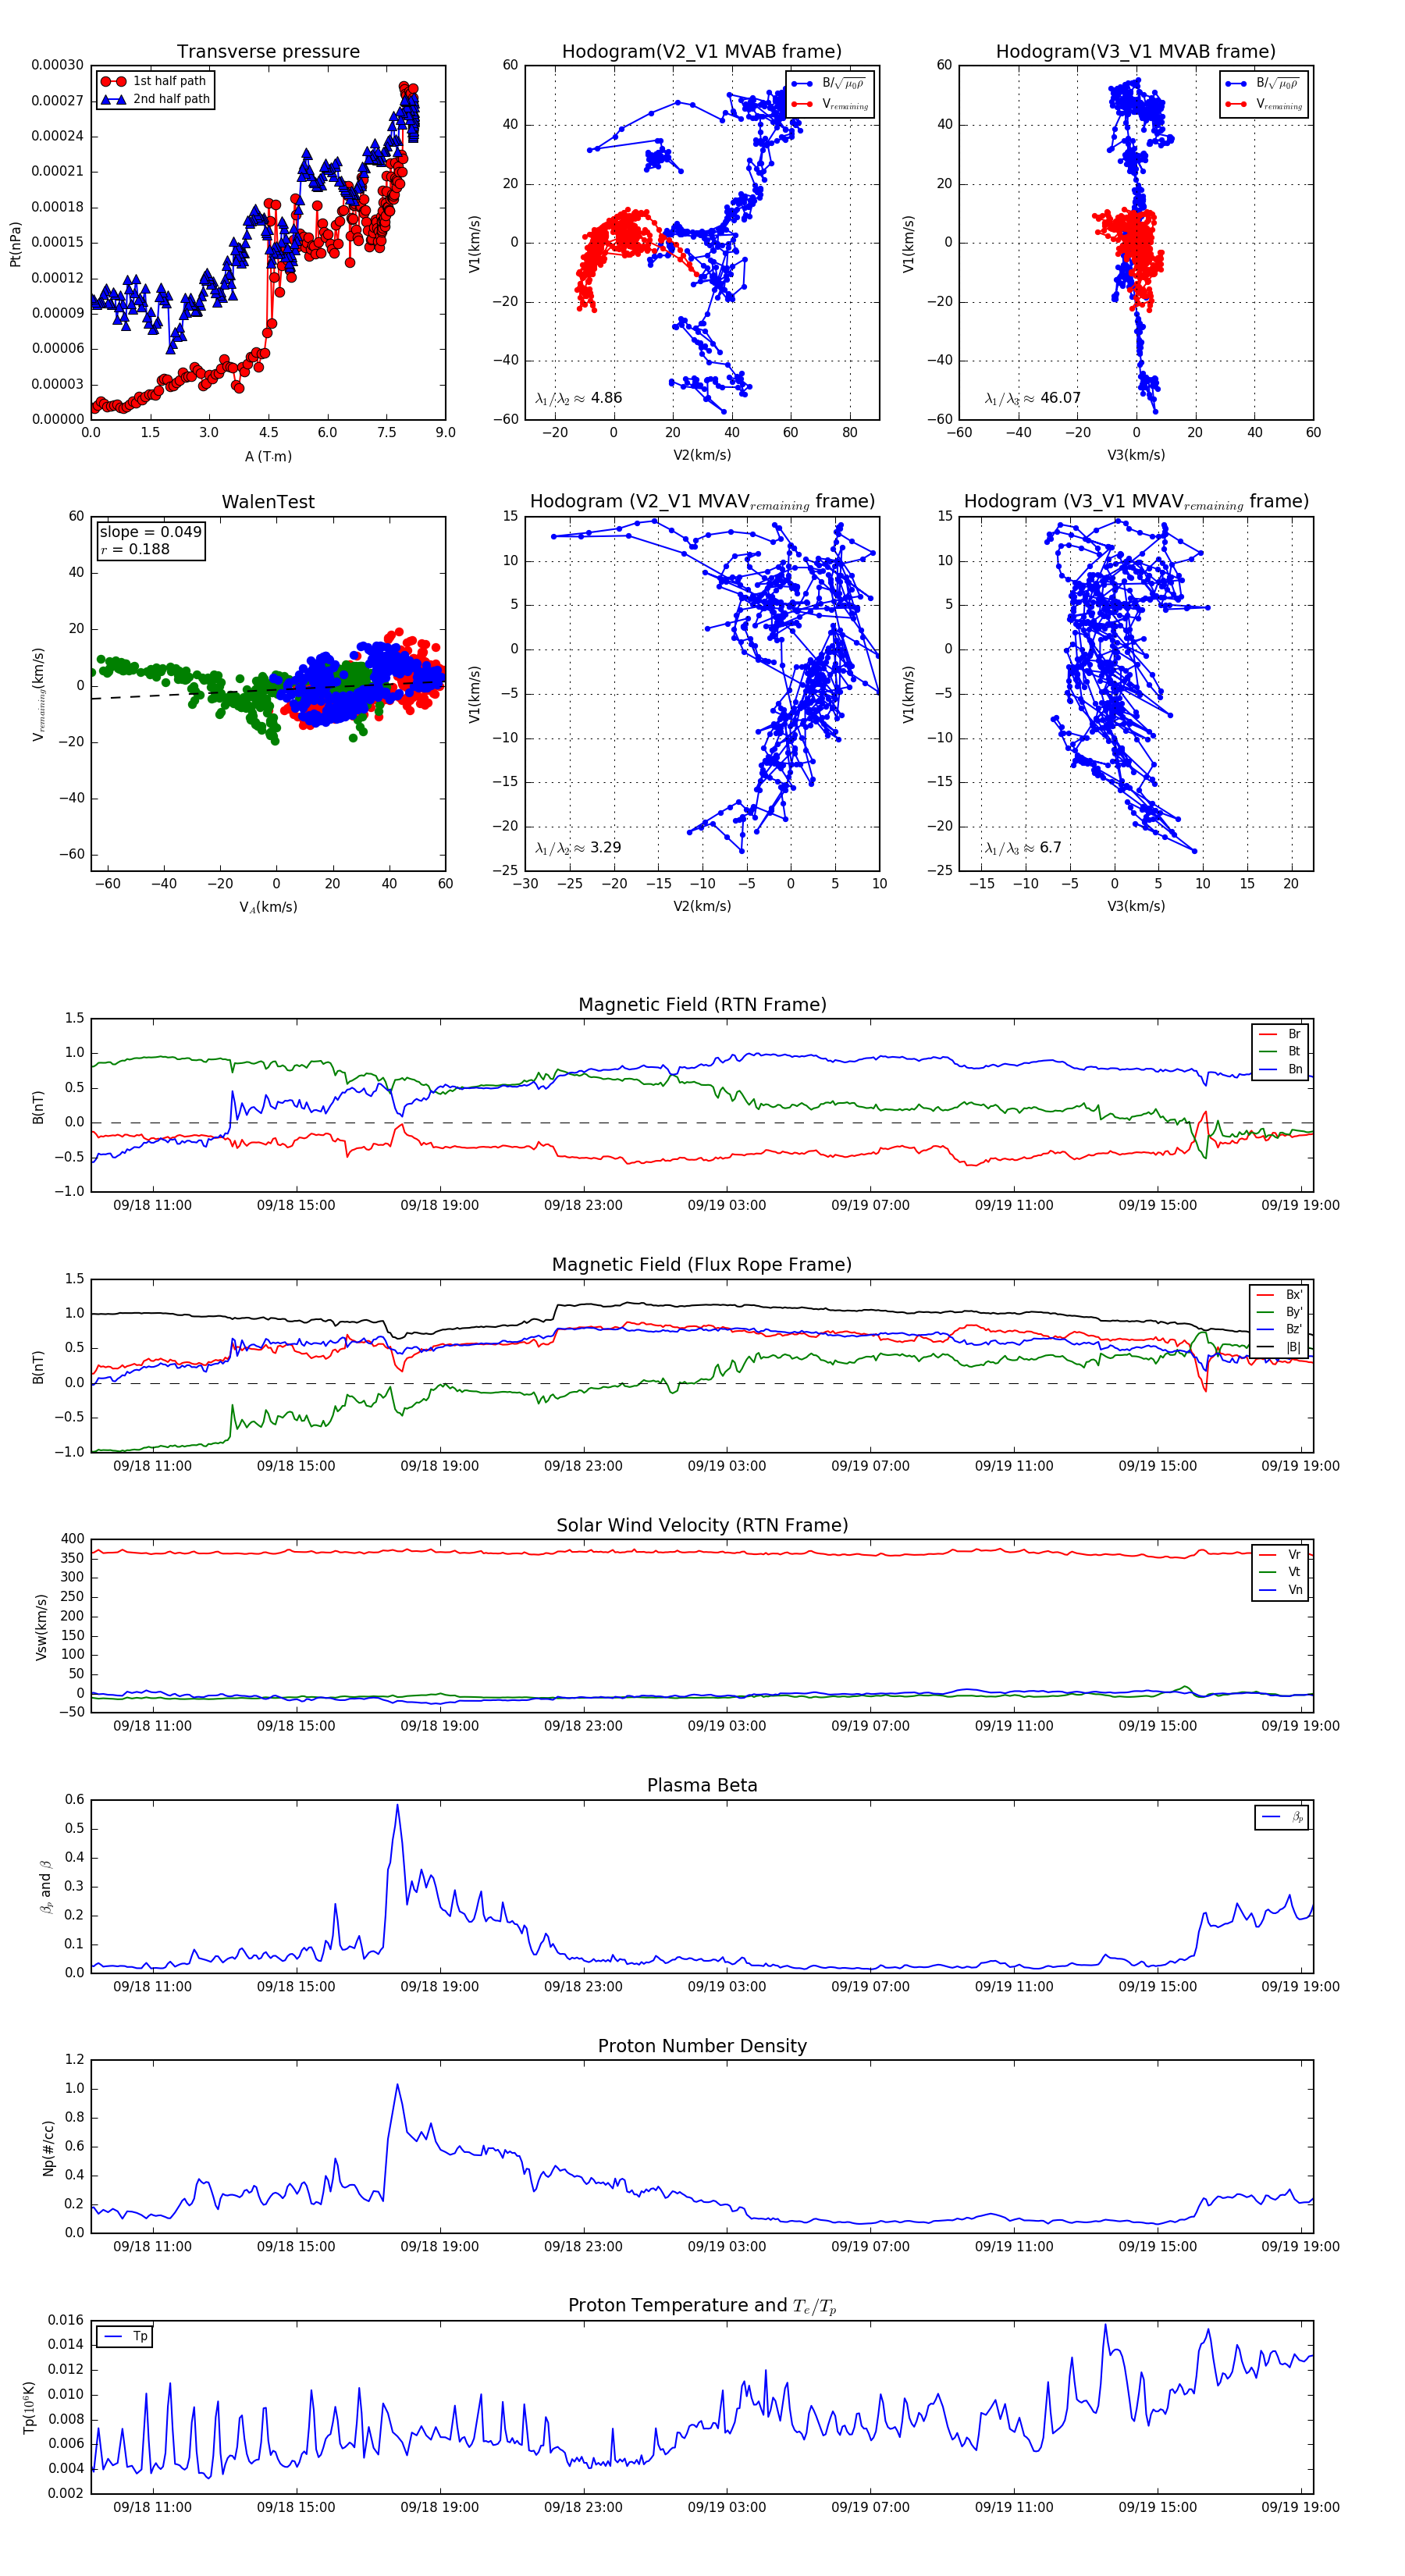Click the "A (T·m)" x-axis label
The width and height of the screenshot is (1405, 2576).
[x=268, y=456]
